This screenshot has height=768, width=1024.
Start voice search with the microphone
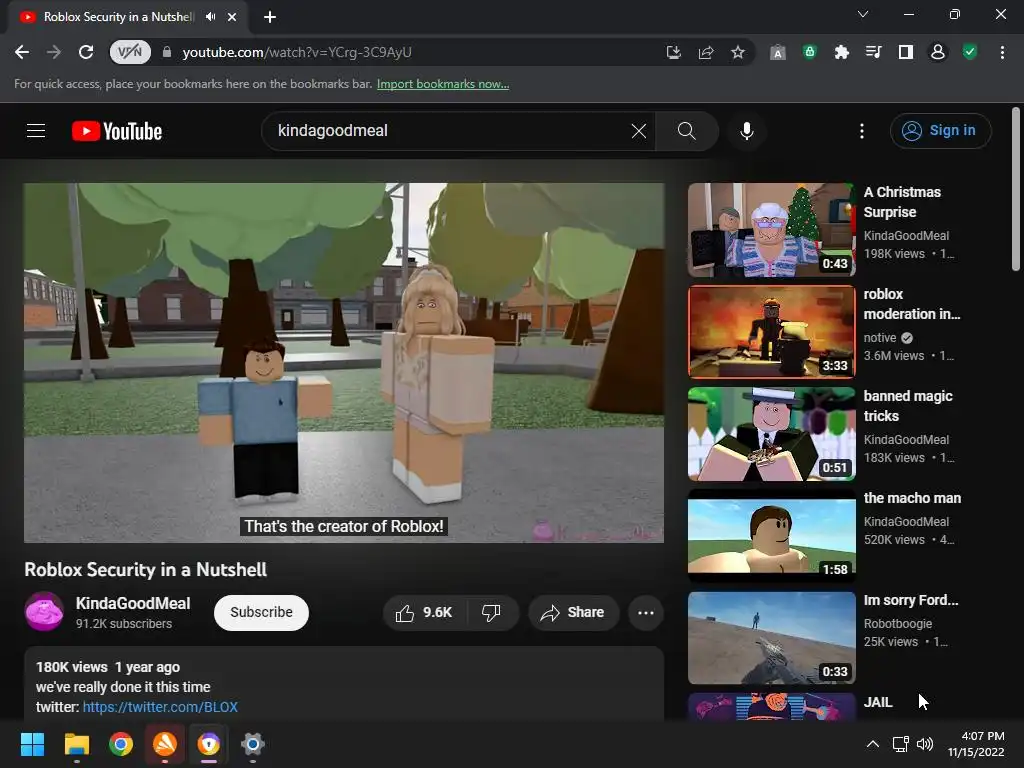(x=747, y=131)
